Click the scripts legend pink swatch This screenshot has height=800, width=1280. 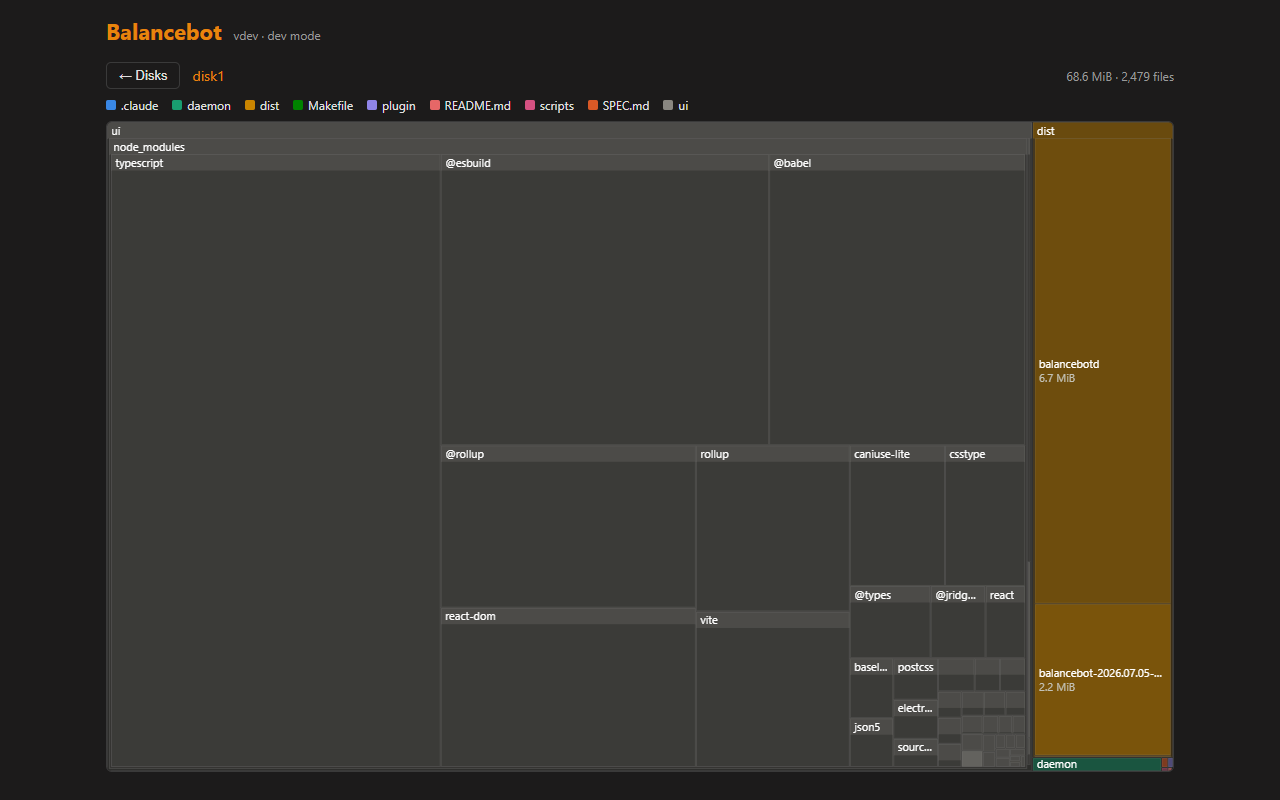point(530,105)
